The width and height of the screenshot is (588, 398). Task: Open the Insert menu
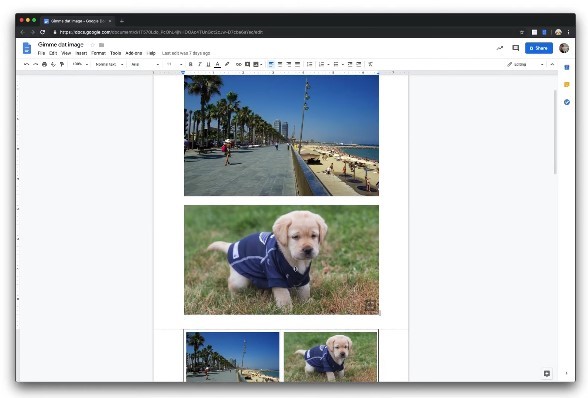pos(81,53)
